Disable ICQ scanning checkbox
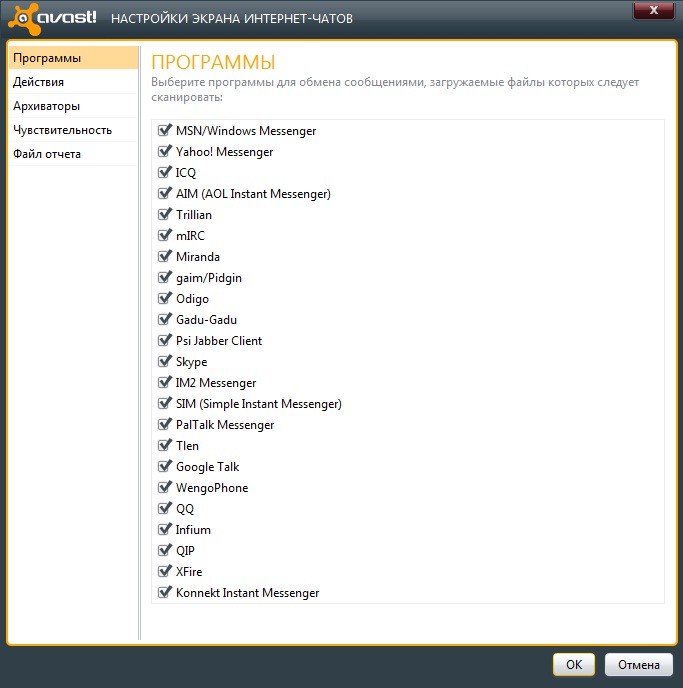The width and height of the screenshot is (683, 688). click(164, 172)
